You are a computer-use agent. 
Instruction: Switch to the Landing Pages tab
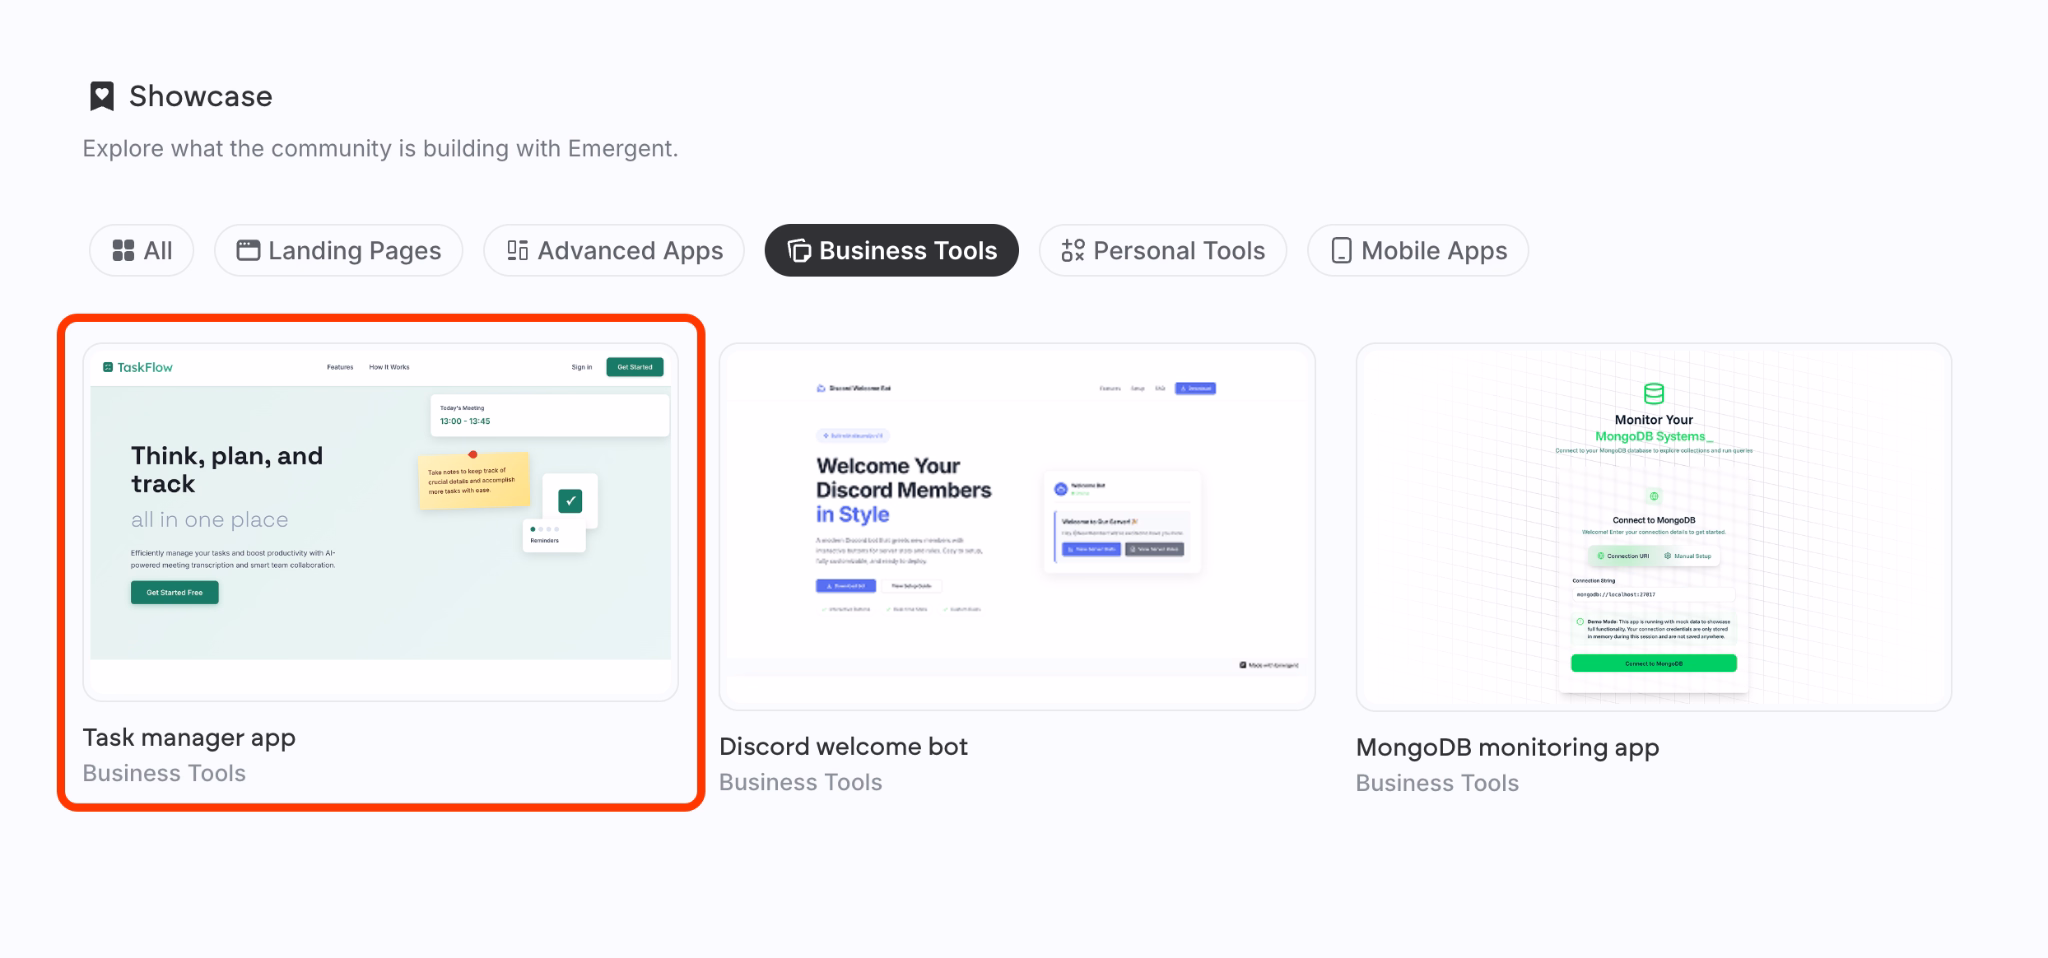click(x=339, y=250)
